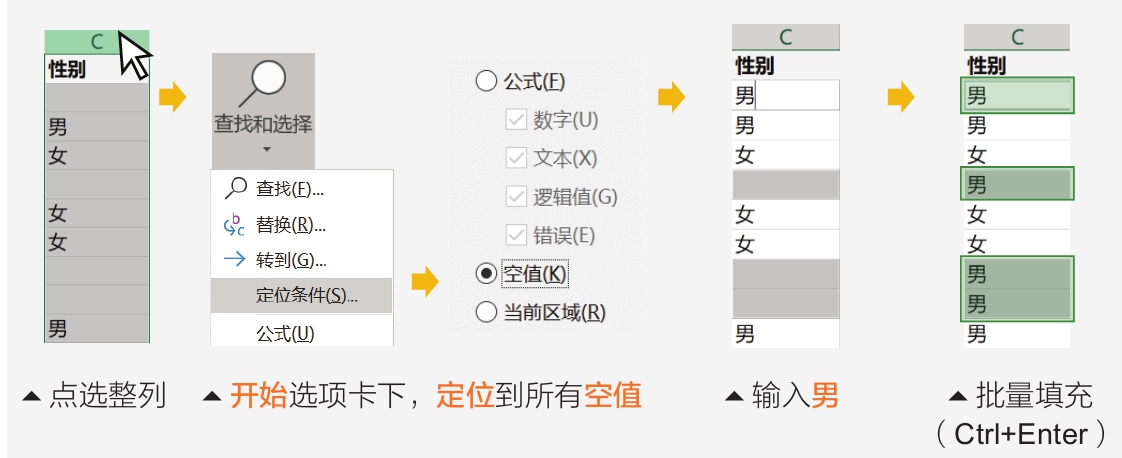Open the 查找和选择 dropdown arrow

(265, 150)
